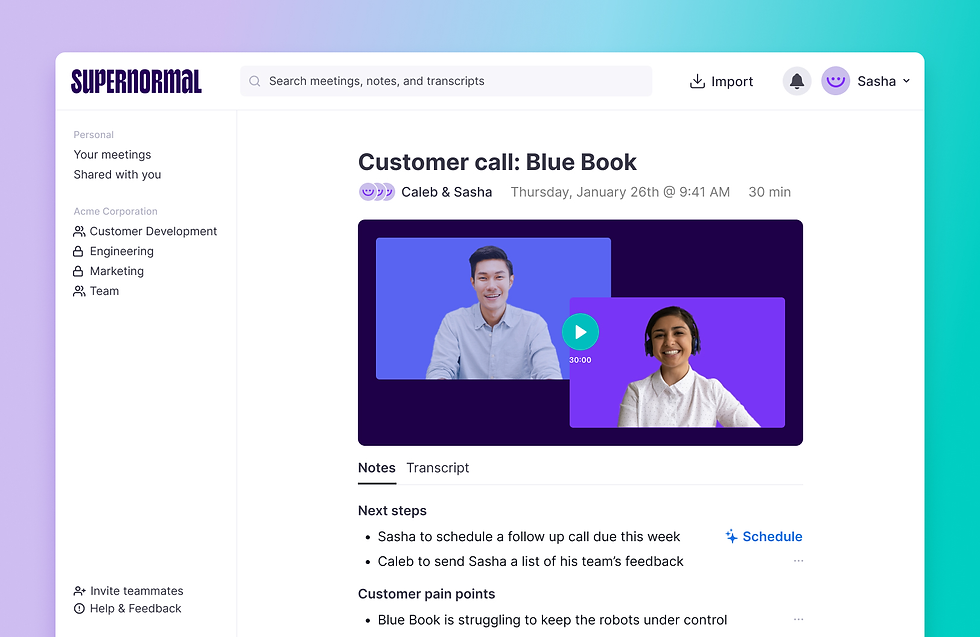980x637 pixels.
Task: Click the Thursday, January 26th date text
Action: 620,192
